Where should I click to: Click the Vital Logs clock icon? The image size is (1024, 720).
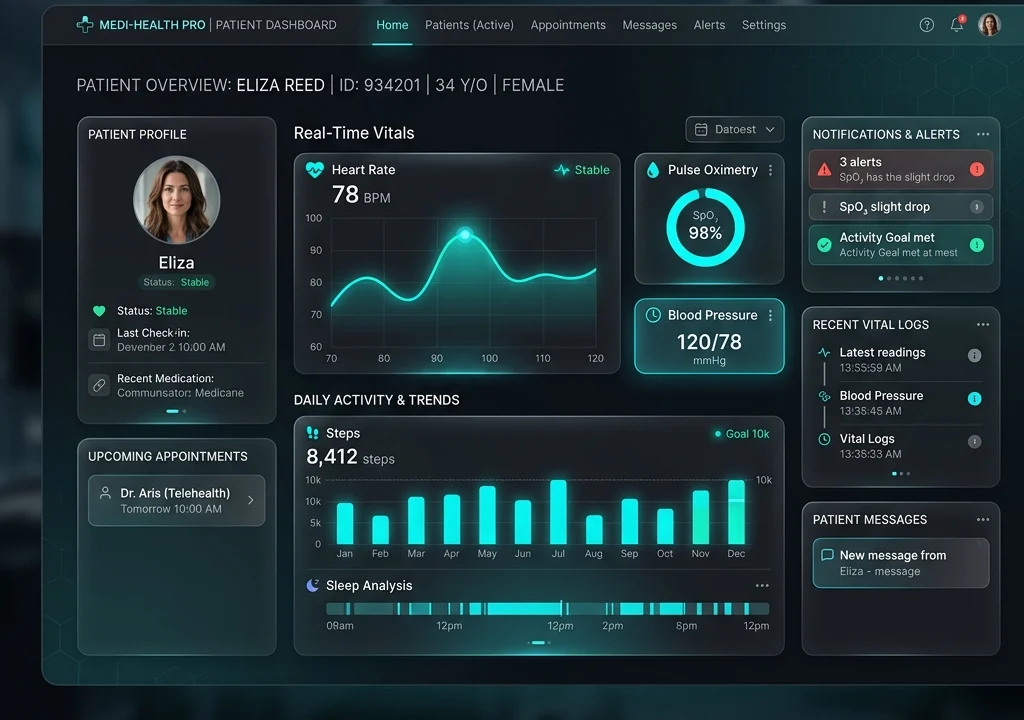tap(824, 438)
